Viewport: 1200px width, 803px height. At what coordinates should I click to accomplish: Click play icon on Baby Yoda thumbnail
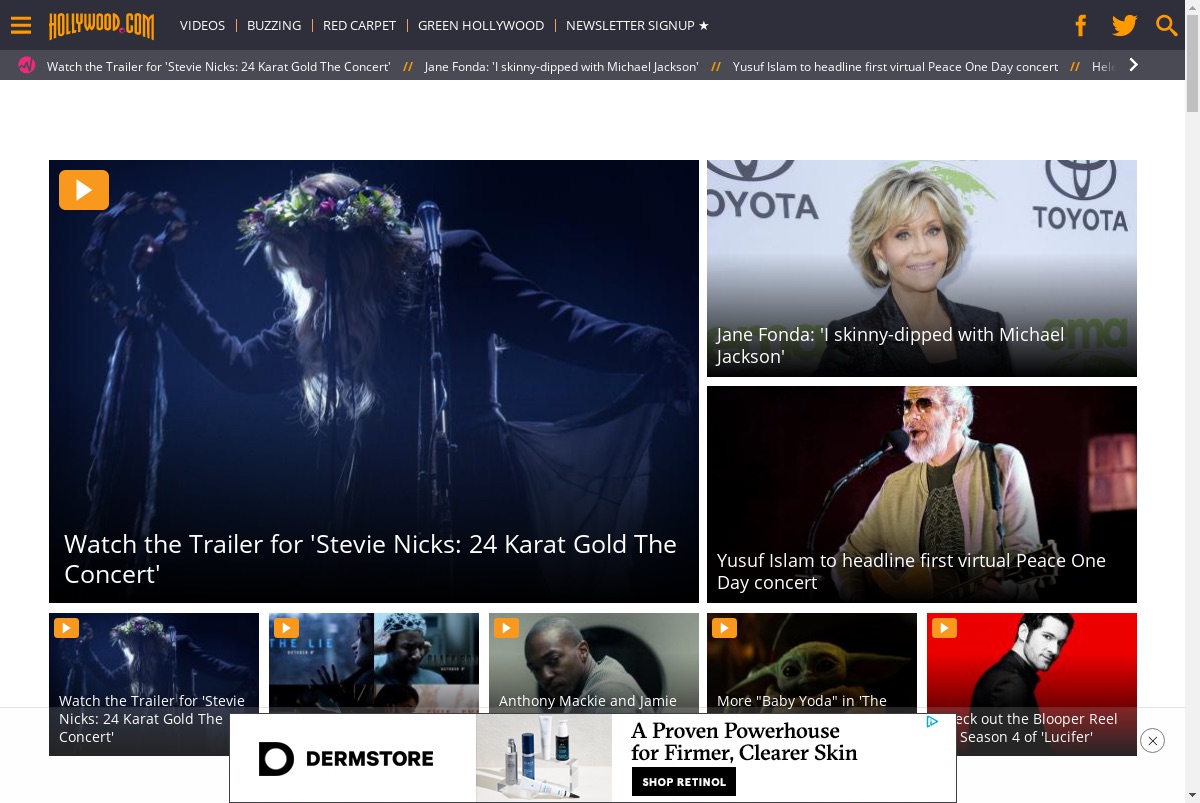point(724,628)
